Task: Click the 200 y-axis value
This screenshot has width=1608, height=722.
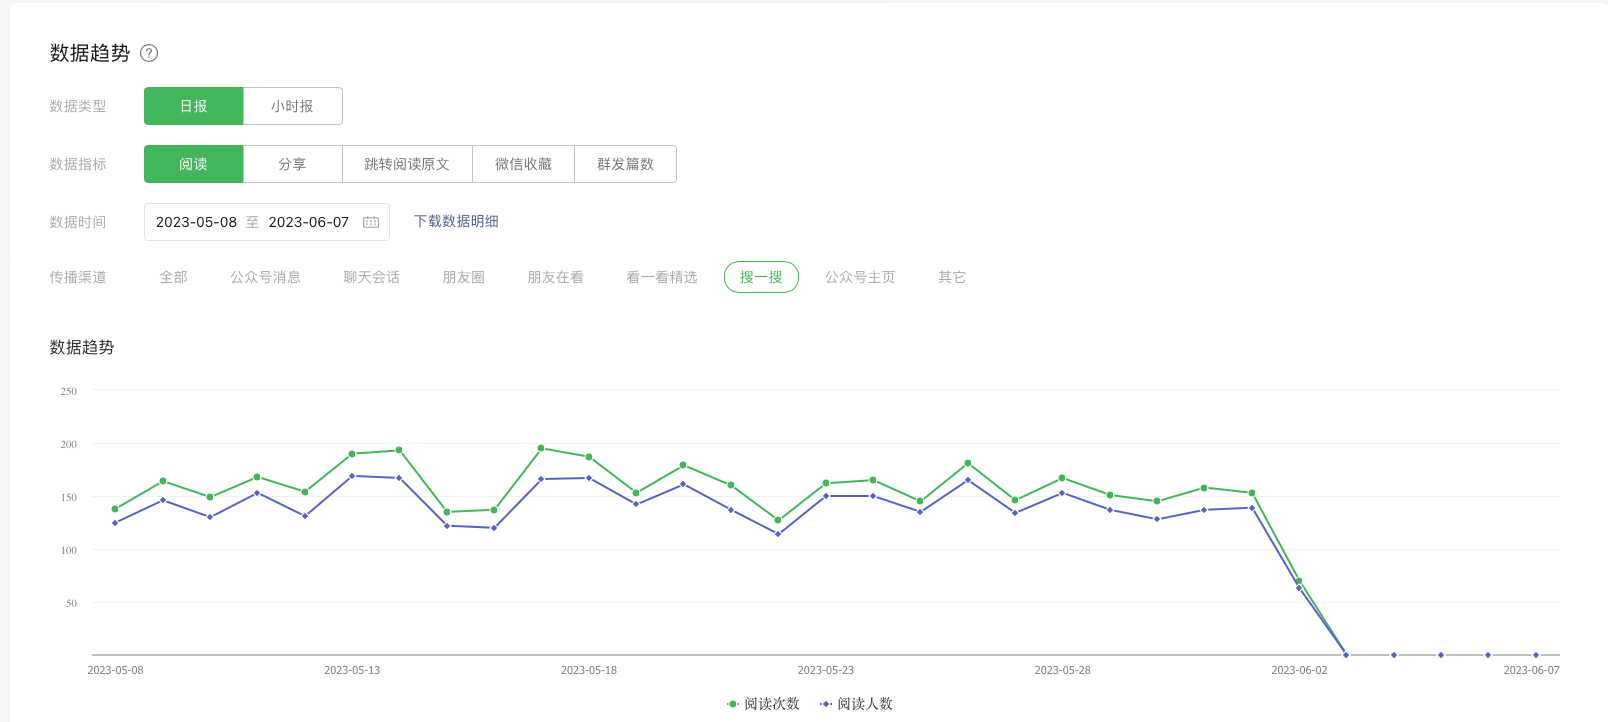Action: [x=68, y=444]
